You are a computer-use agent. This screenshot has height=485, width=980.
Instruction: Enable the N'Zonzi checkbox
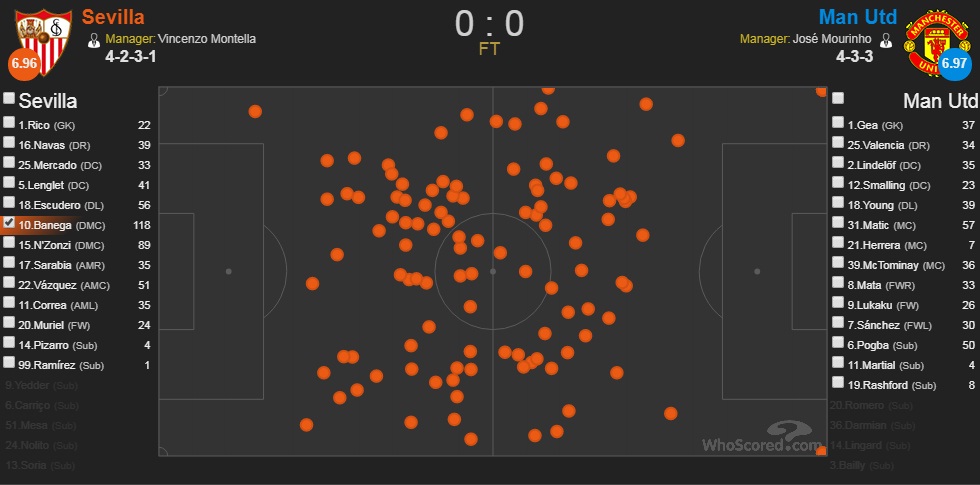[9, 242]
